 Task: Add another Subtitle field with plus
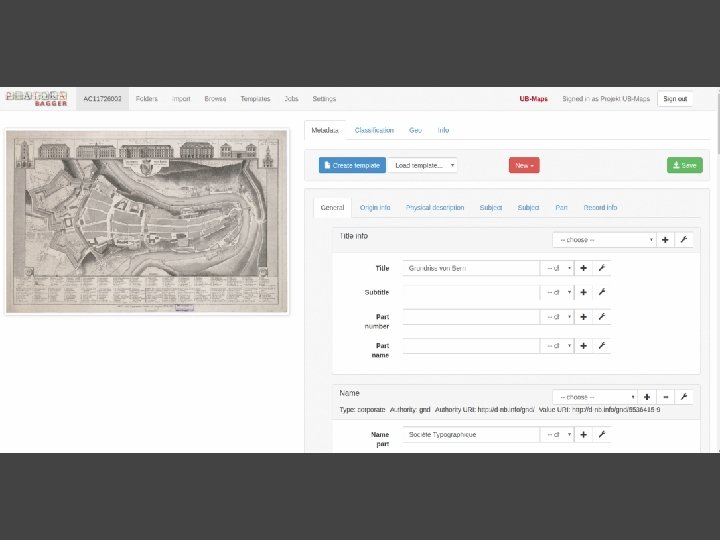(x=583, y=292)
